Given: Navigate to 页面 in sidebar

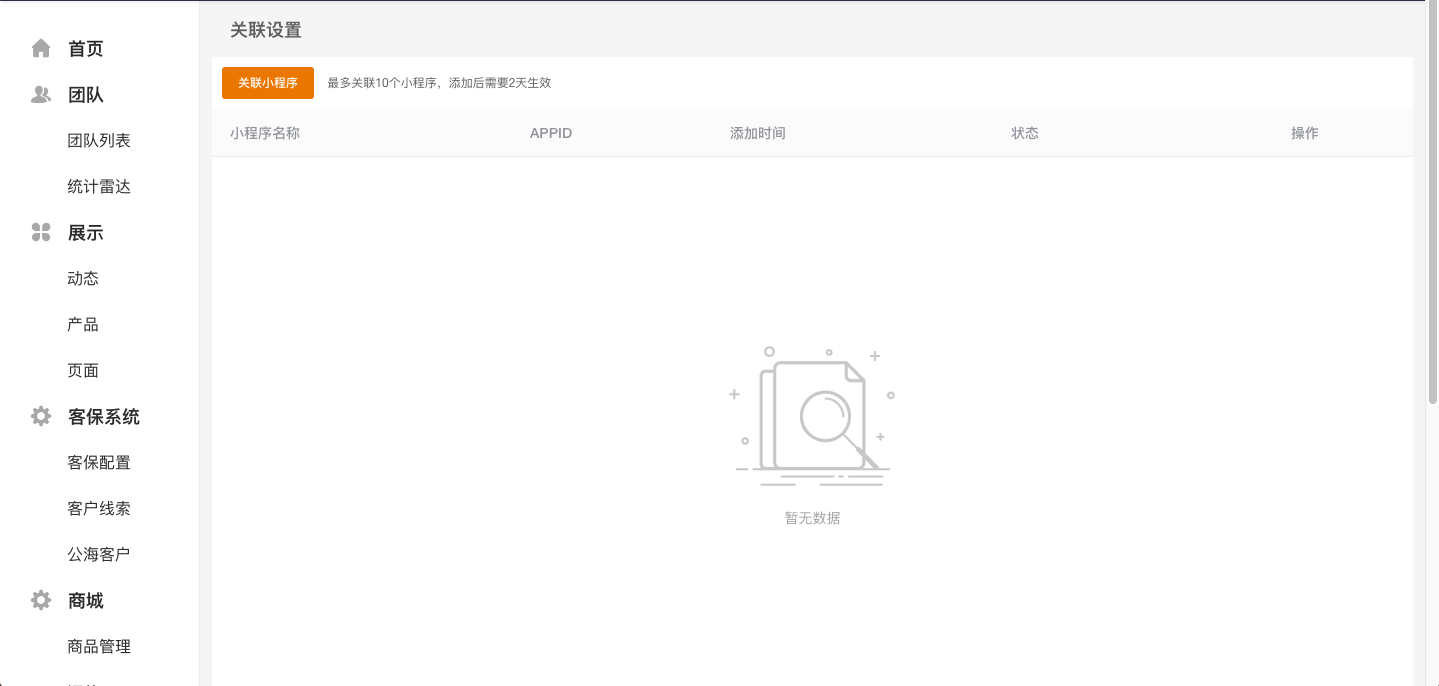Looking at the screenshot, I should click(x=83, y=371).
